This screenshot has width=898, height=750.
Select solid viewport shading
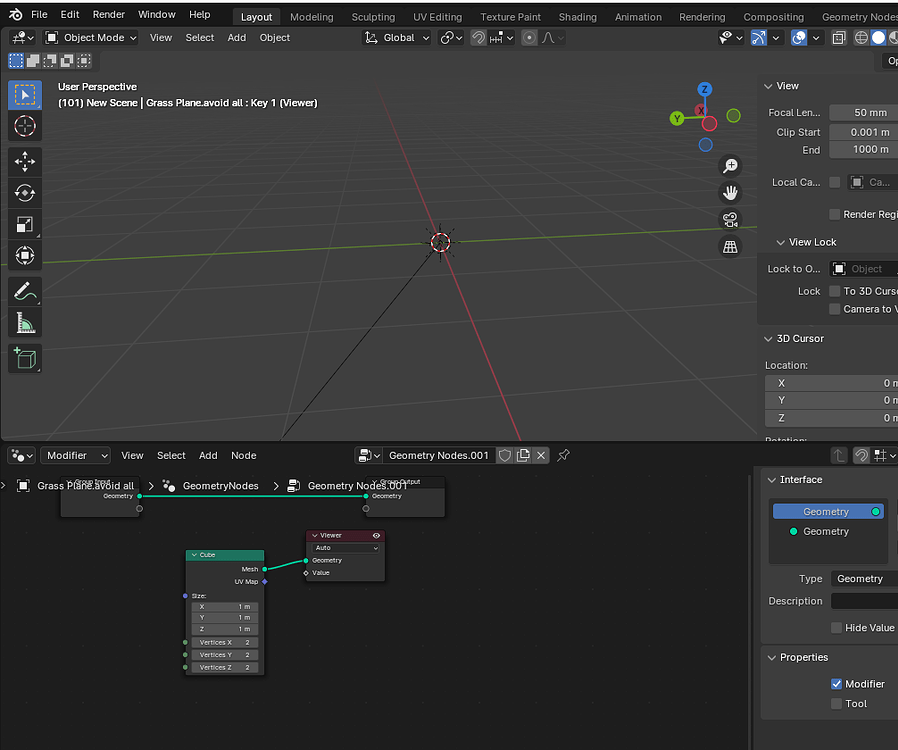point(878,38)
